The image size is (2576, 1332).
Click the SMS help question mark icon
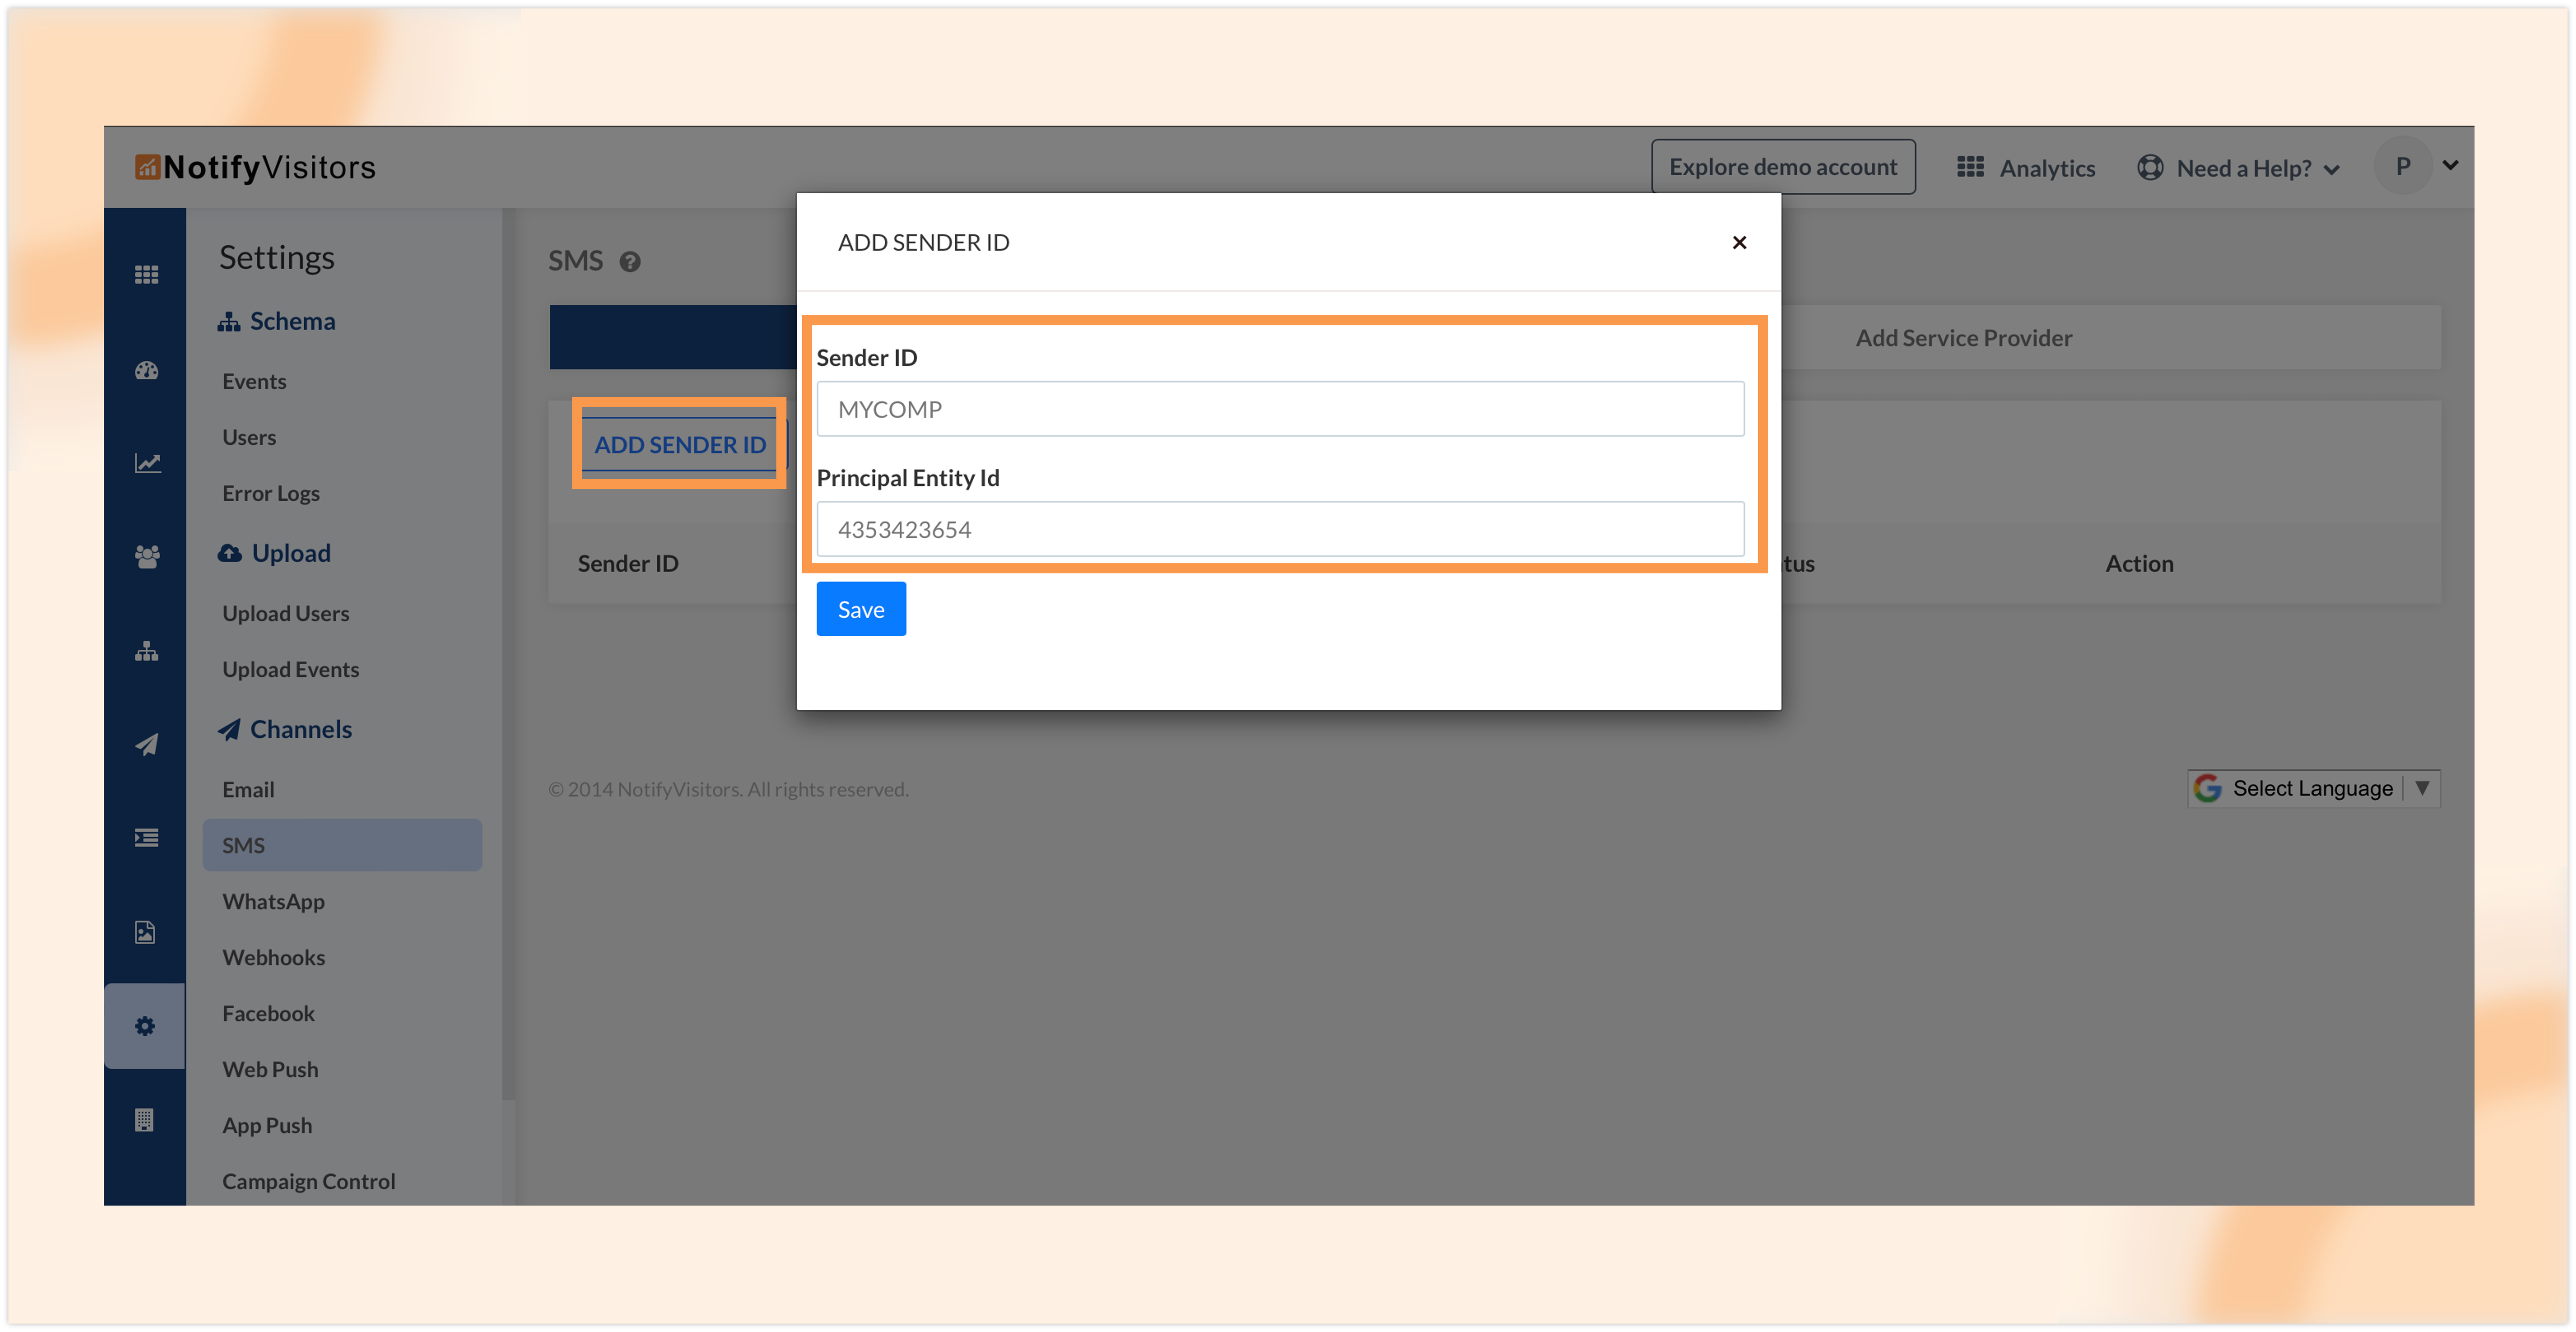(629, 262)
